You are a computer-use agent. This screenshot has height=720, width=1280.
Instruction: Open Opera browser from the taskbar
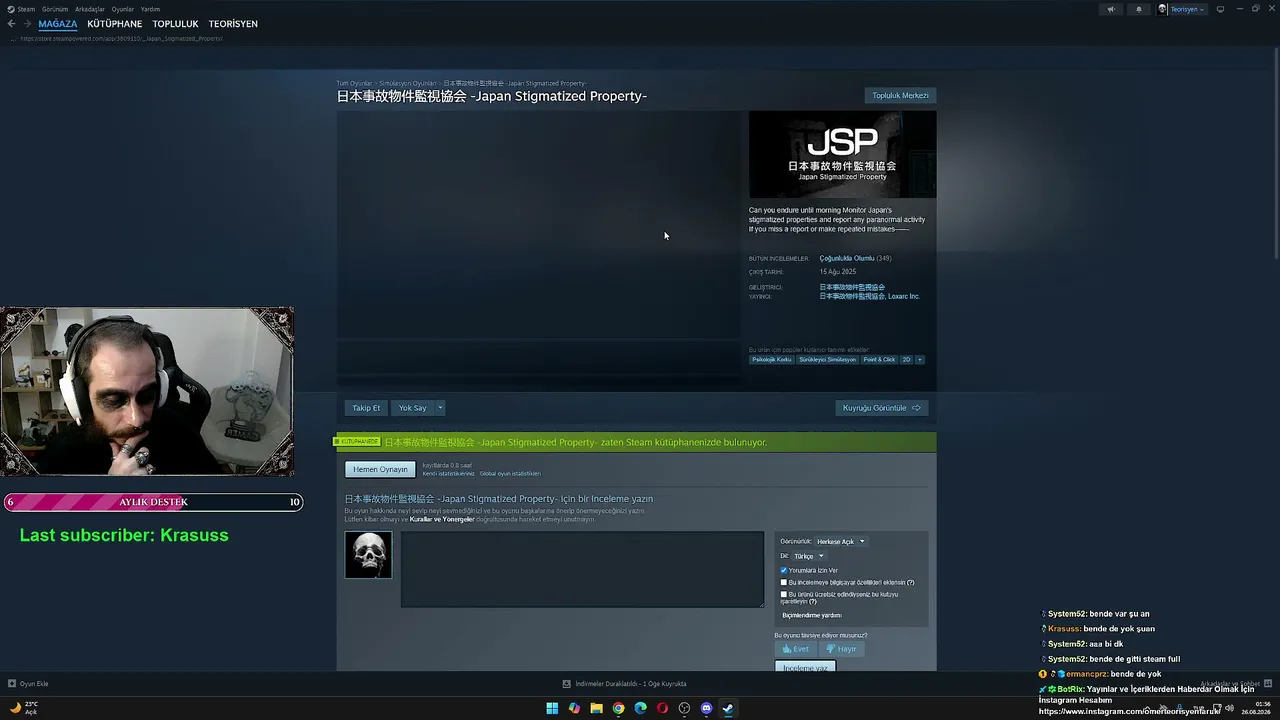pyautogui.click(x=662, y=709)
